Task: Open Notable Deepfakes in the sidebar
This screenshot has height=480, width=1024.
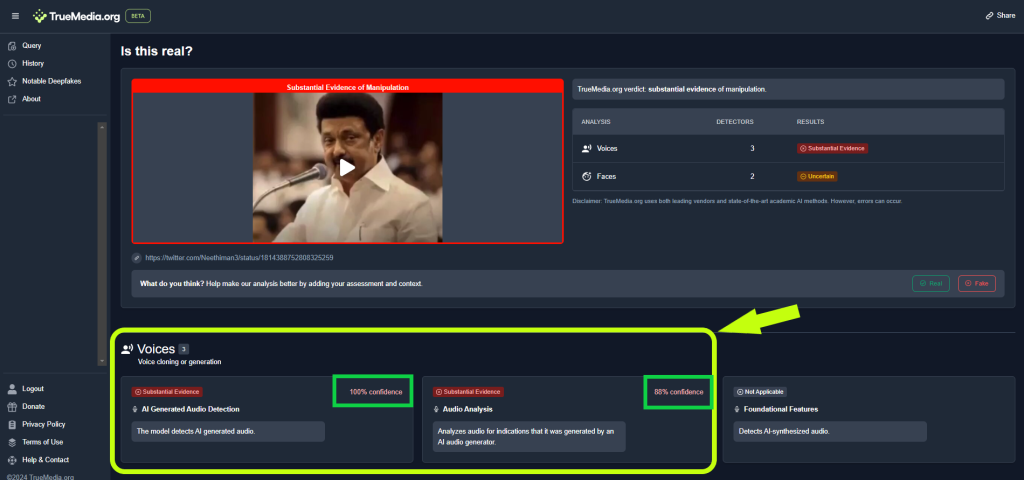Action: tap(52, 81)
